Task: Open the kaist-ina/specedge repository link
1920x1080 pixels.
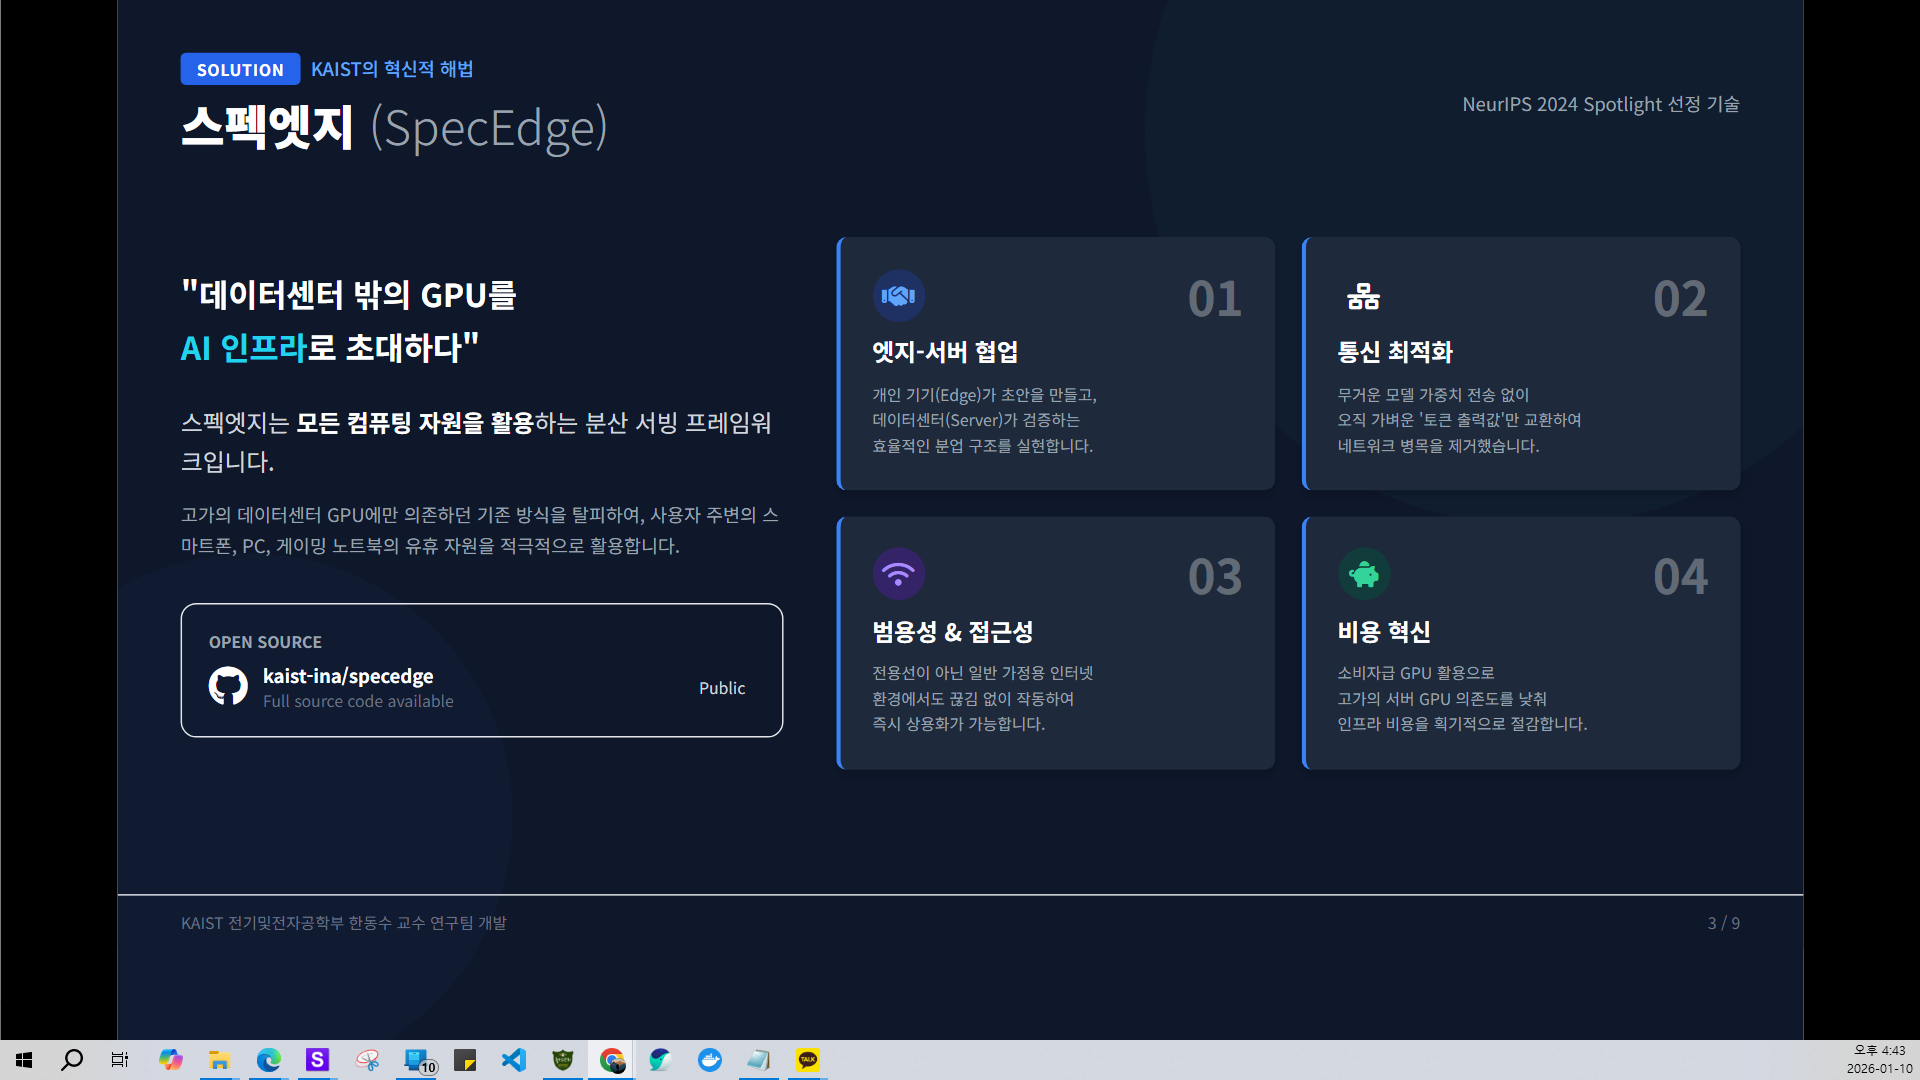Action: (x=348, y=676)
